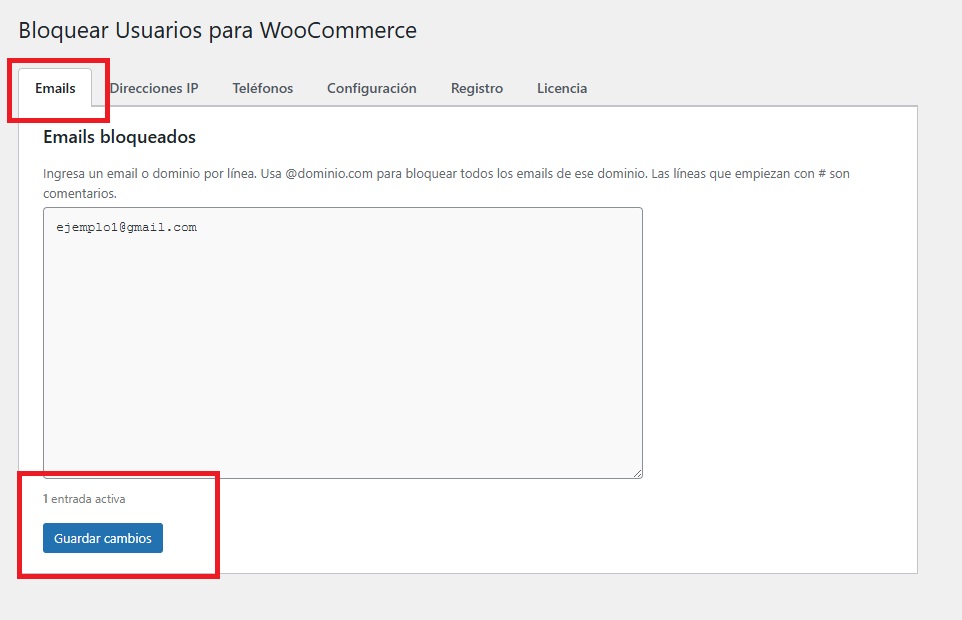Click the @dominio.com example in help text
The height and width of the screenshot is (620, 962).
click(335, 173)
